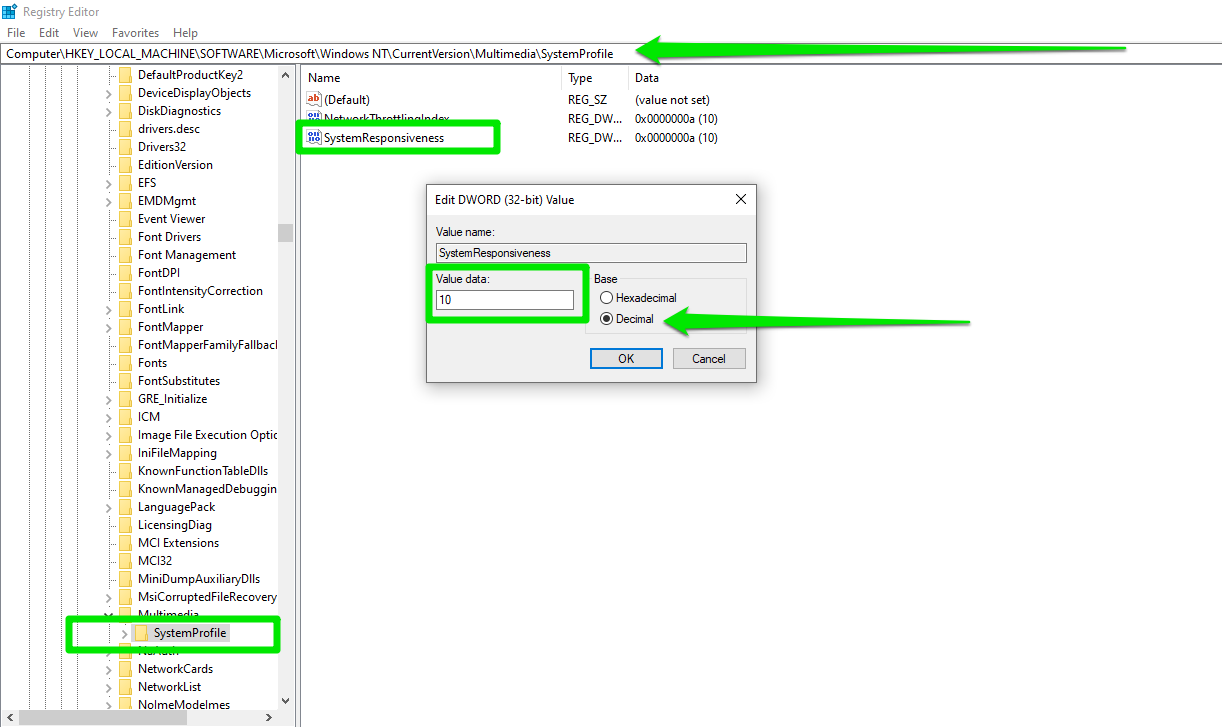Select the LanguagePack registry key
The width and height of the screenshot is (1222, 727).
(x=176, y=507)
